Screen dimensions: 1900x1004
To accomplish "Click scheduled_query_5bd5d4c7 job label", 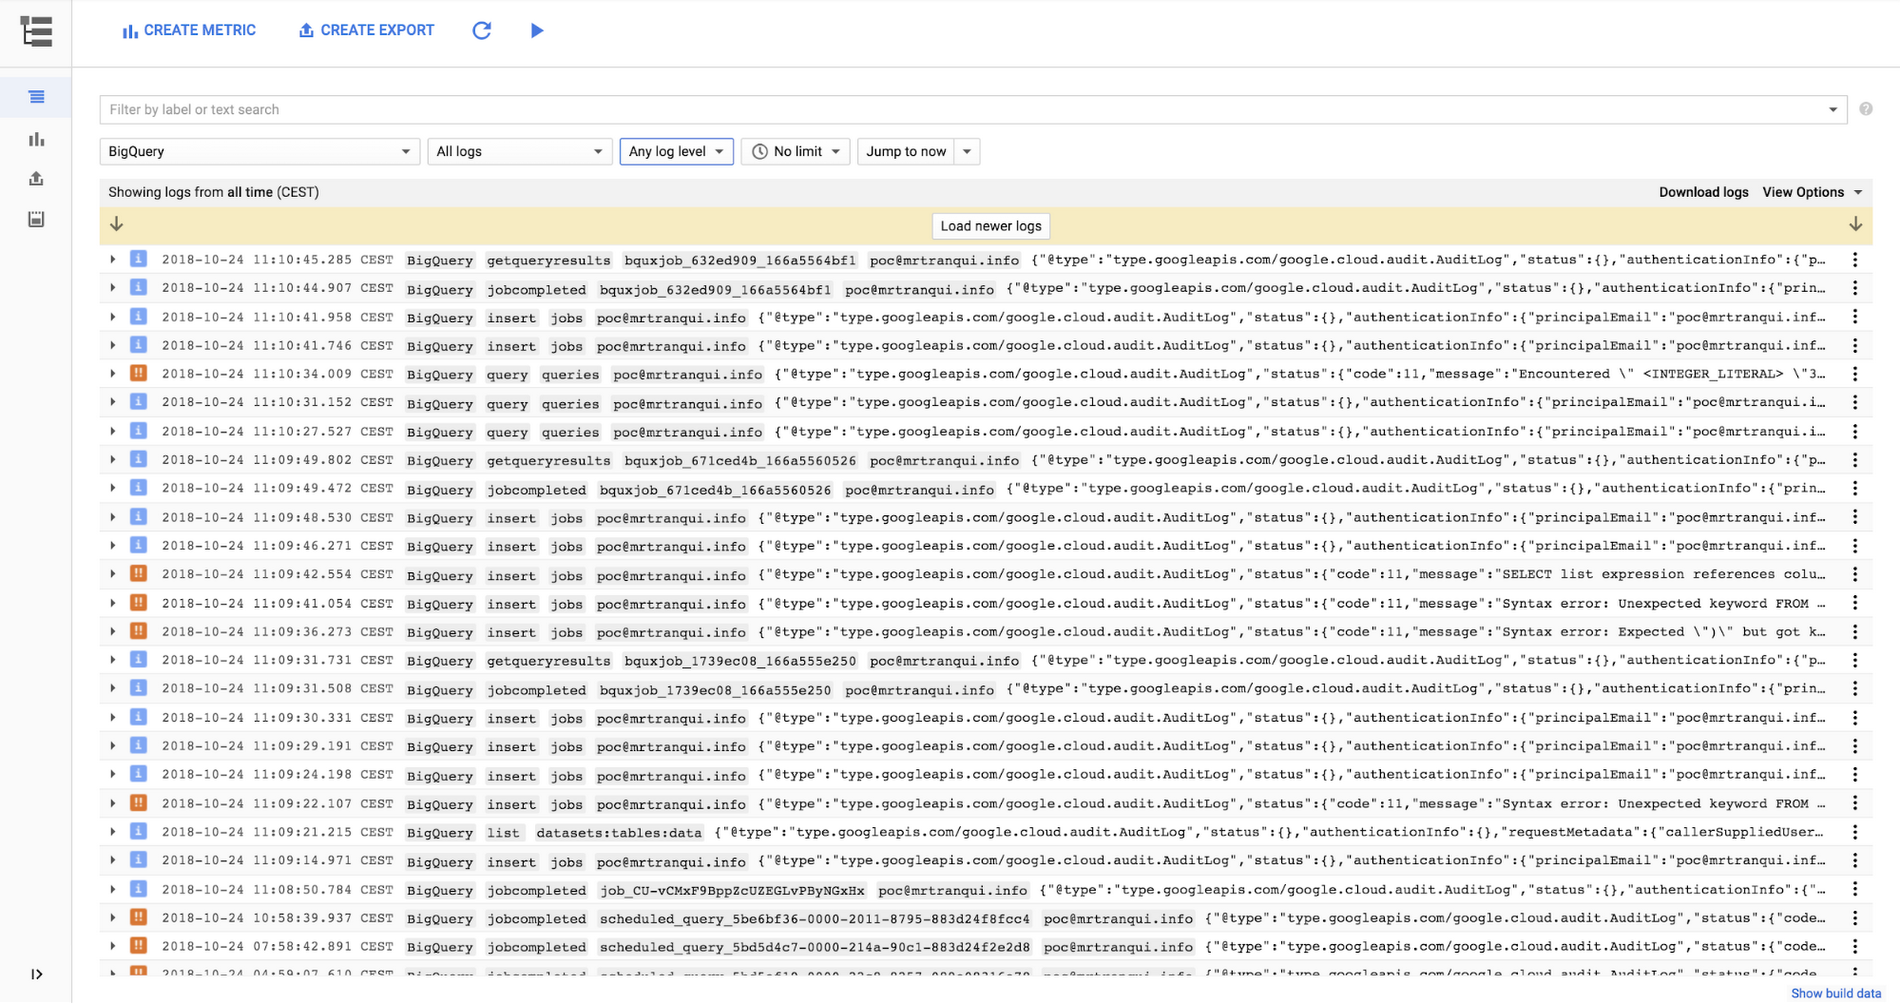I will [814, 947].
